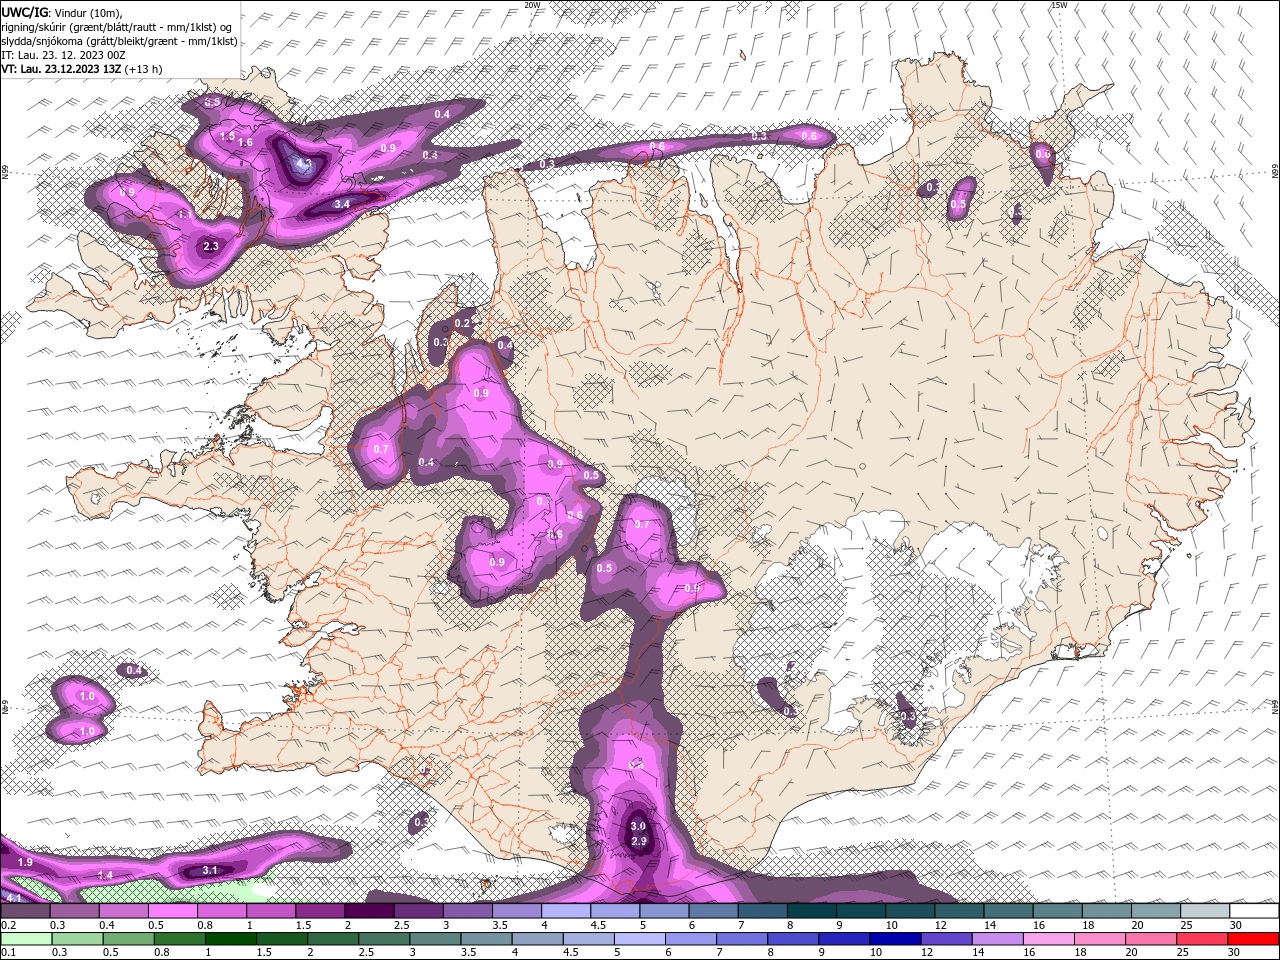This screenshot has height=960, width=1280.
Task: Pick the green rain swatch for 0.5–0.8
Action: tap(127, 938)
